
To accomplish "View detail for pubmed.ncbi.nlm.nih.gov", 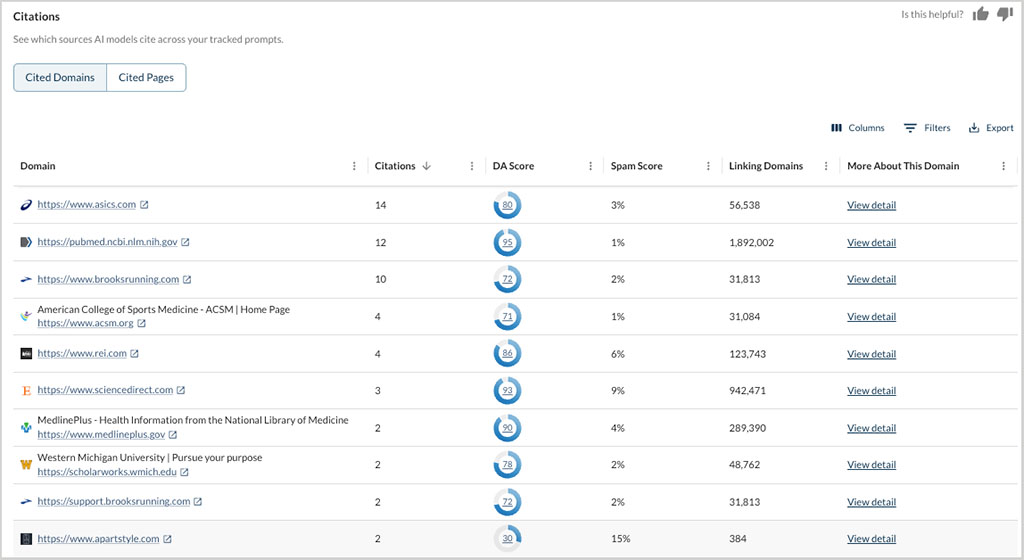I will 871,242.
